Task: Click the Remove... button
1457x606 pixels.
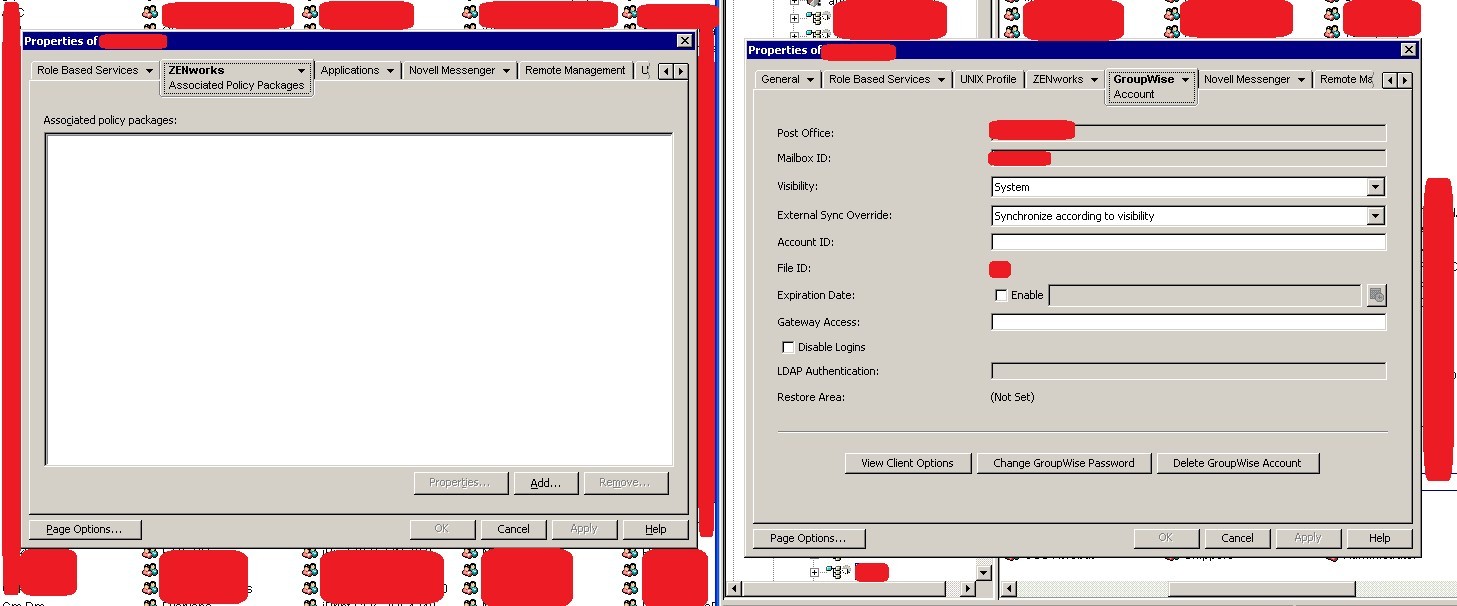Action: pyautogui.click(x=625, y=483)
